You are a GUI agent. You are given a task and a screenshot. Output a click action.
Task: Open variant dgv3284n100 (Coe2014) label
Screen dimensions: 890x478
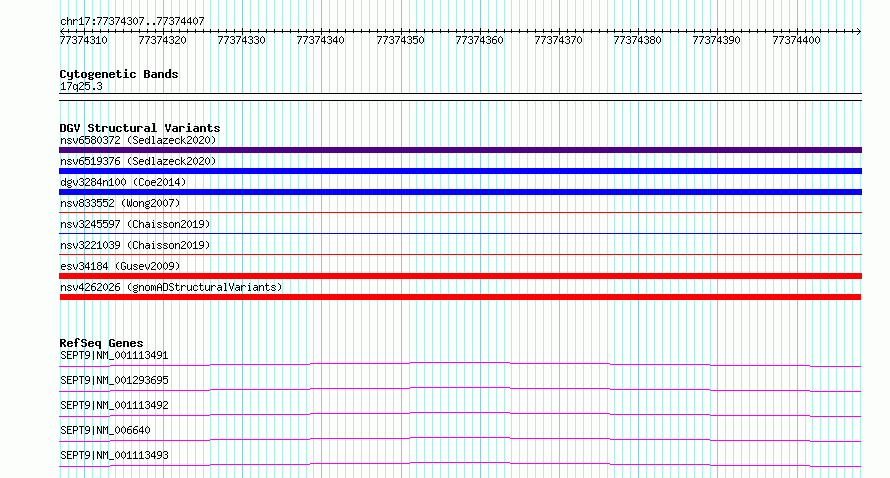tap(123, 182)
